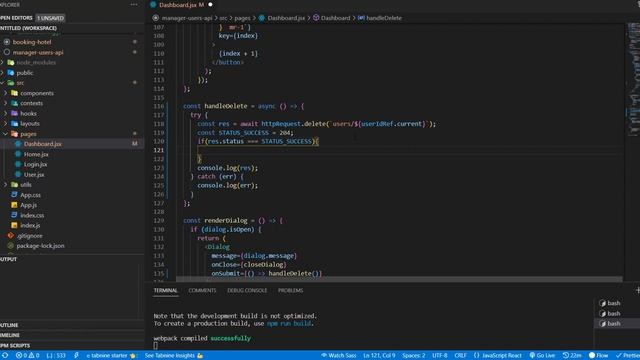This screenshot has width=640, height=360.
Task: Select the first bash terminal
Action: pos(613,303)
